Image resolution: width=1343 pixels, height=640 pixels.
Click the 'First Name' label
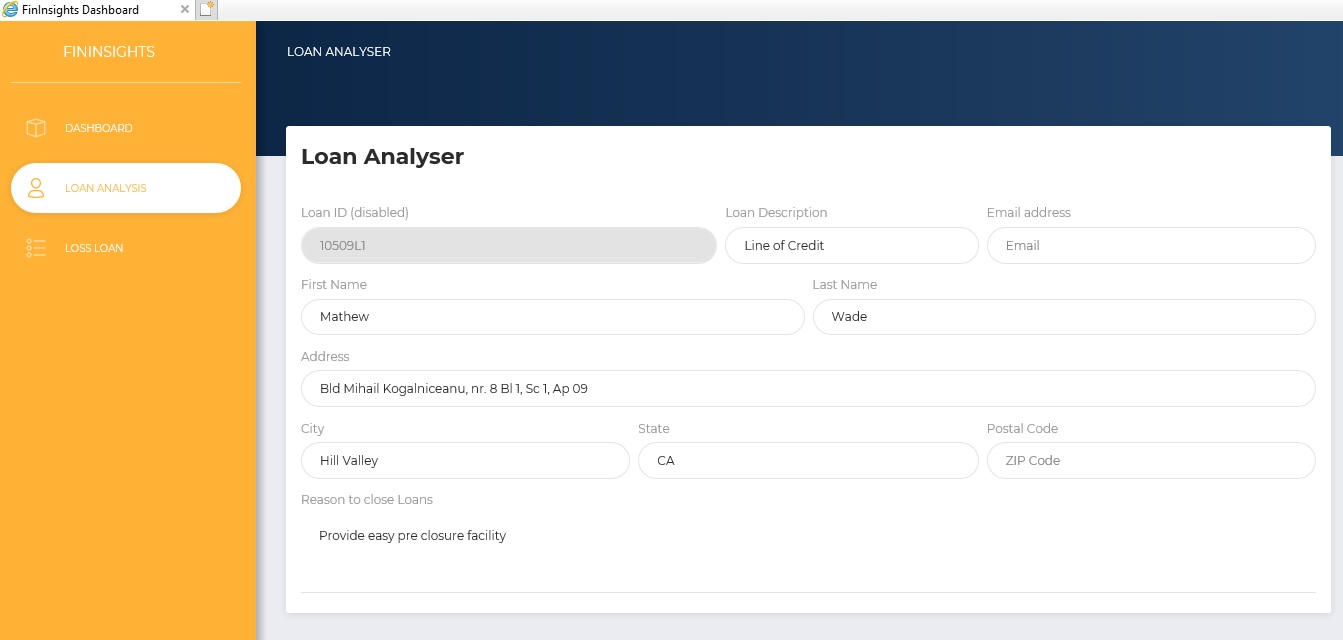pos(334,285)
